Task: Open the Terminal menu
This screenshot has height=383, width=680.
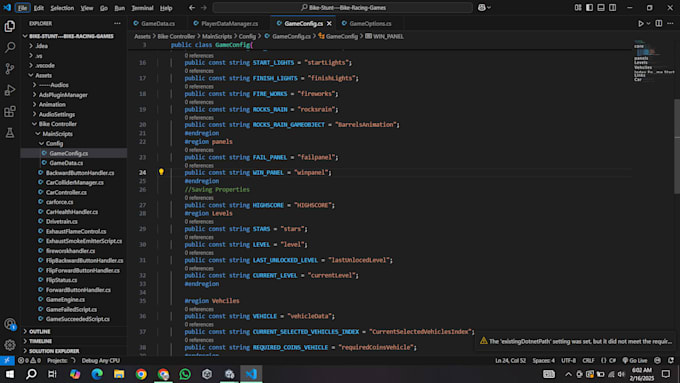Action: pyautogui.click(x=142, y=8)
